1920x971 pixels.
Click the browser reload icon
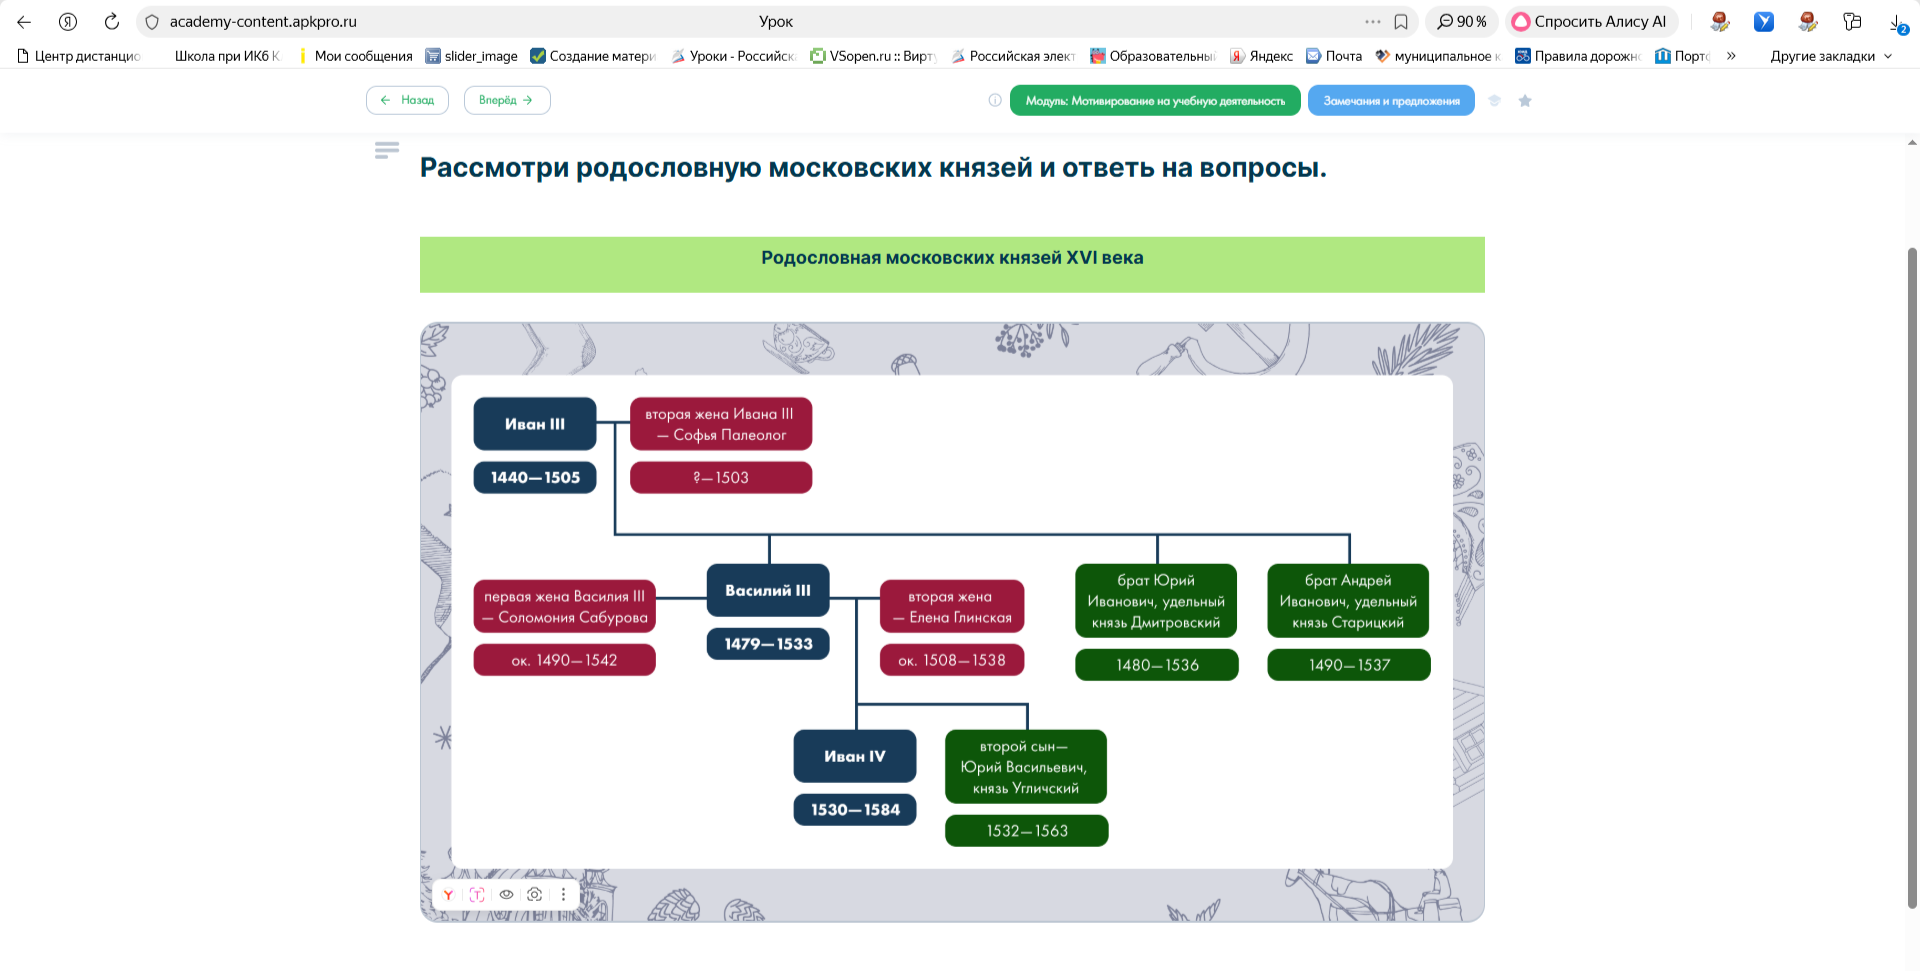click(x=112, y=22)
